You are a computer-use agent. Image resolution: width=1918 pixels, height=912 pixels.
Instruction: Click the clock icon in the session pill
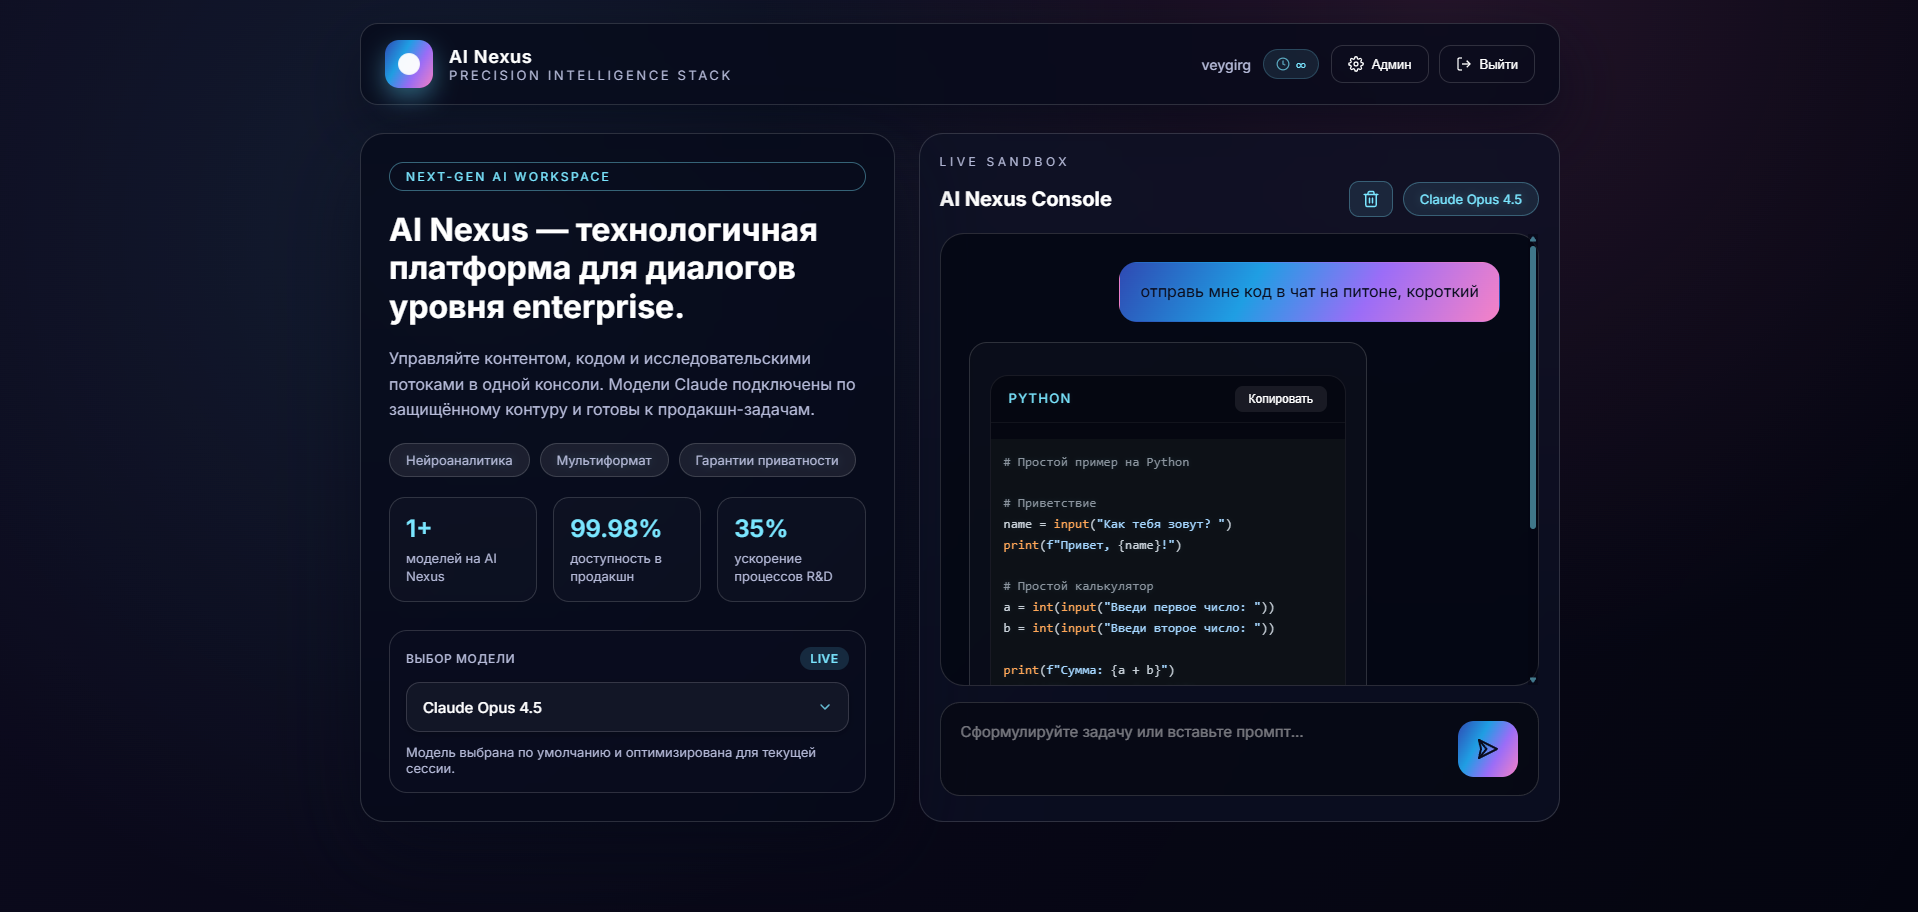[1281, 64]
